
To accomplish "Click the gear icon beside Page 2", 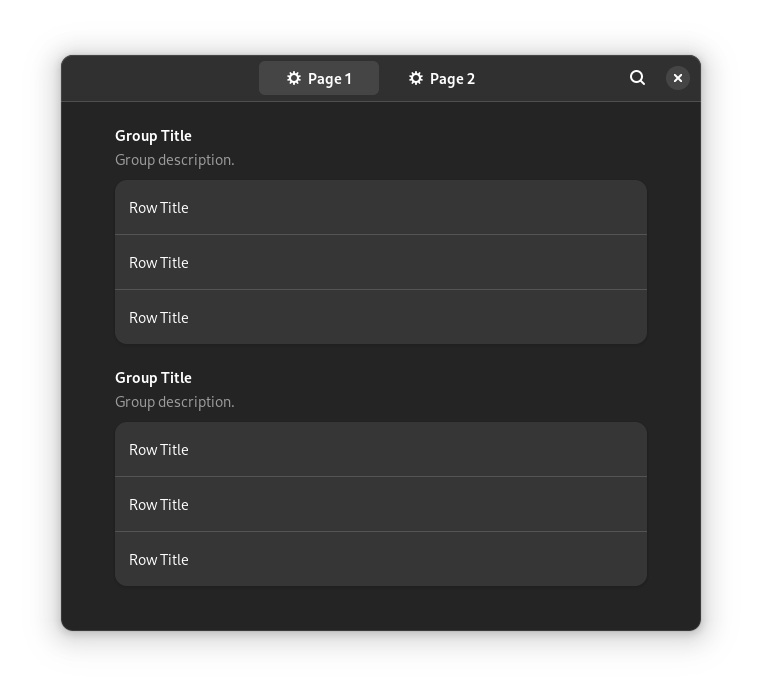I will (x=416, y=78).
